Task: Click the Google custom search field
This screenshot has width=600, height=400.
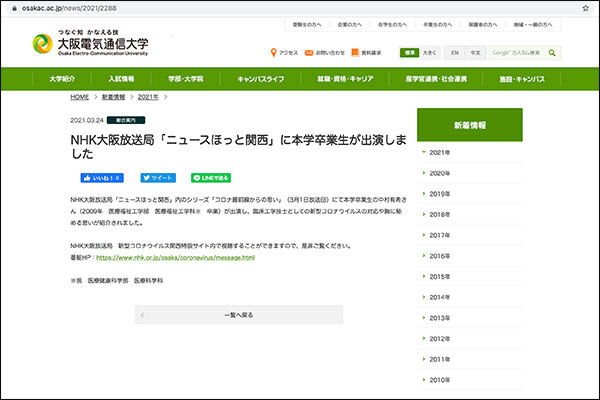Action: coord(517,53)
